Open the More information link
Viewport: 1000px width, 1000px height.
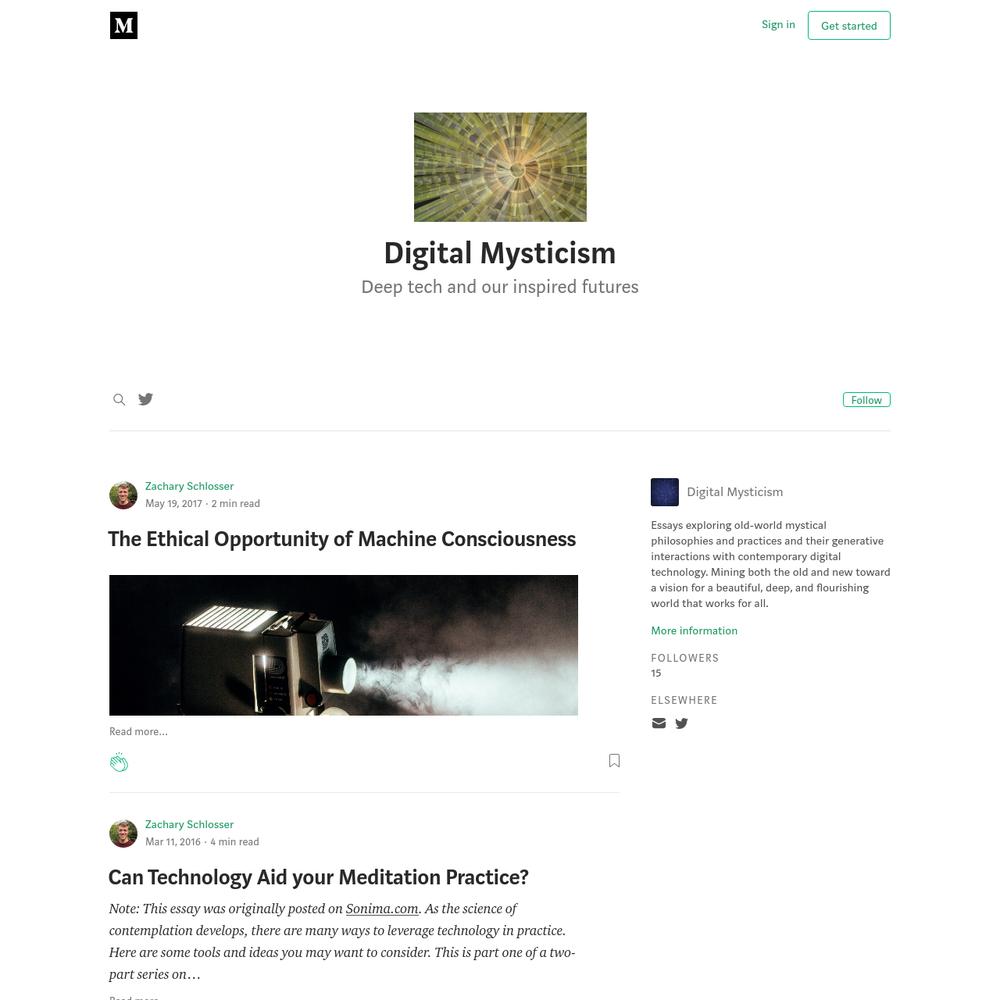(x=694, y=631)
